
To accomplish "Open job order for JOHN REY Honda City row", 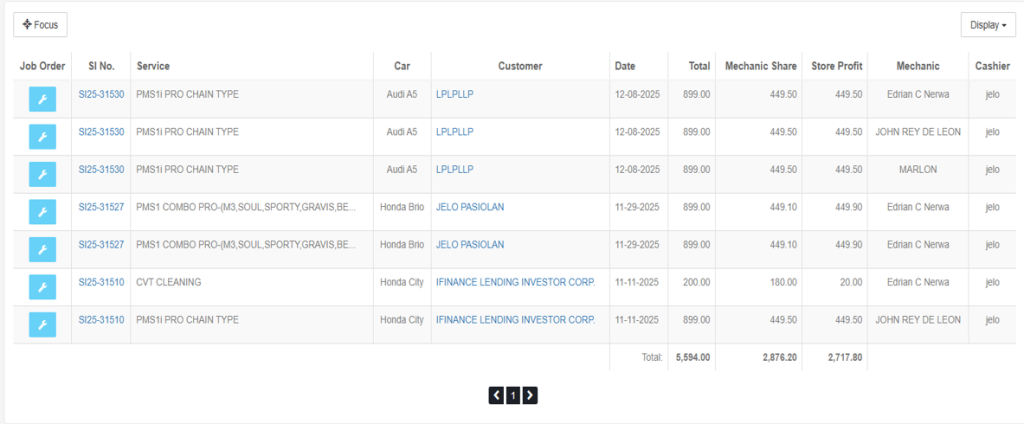I will (x=42, y=324).
